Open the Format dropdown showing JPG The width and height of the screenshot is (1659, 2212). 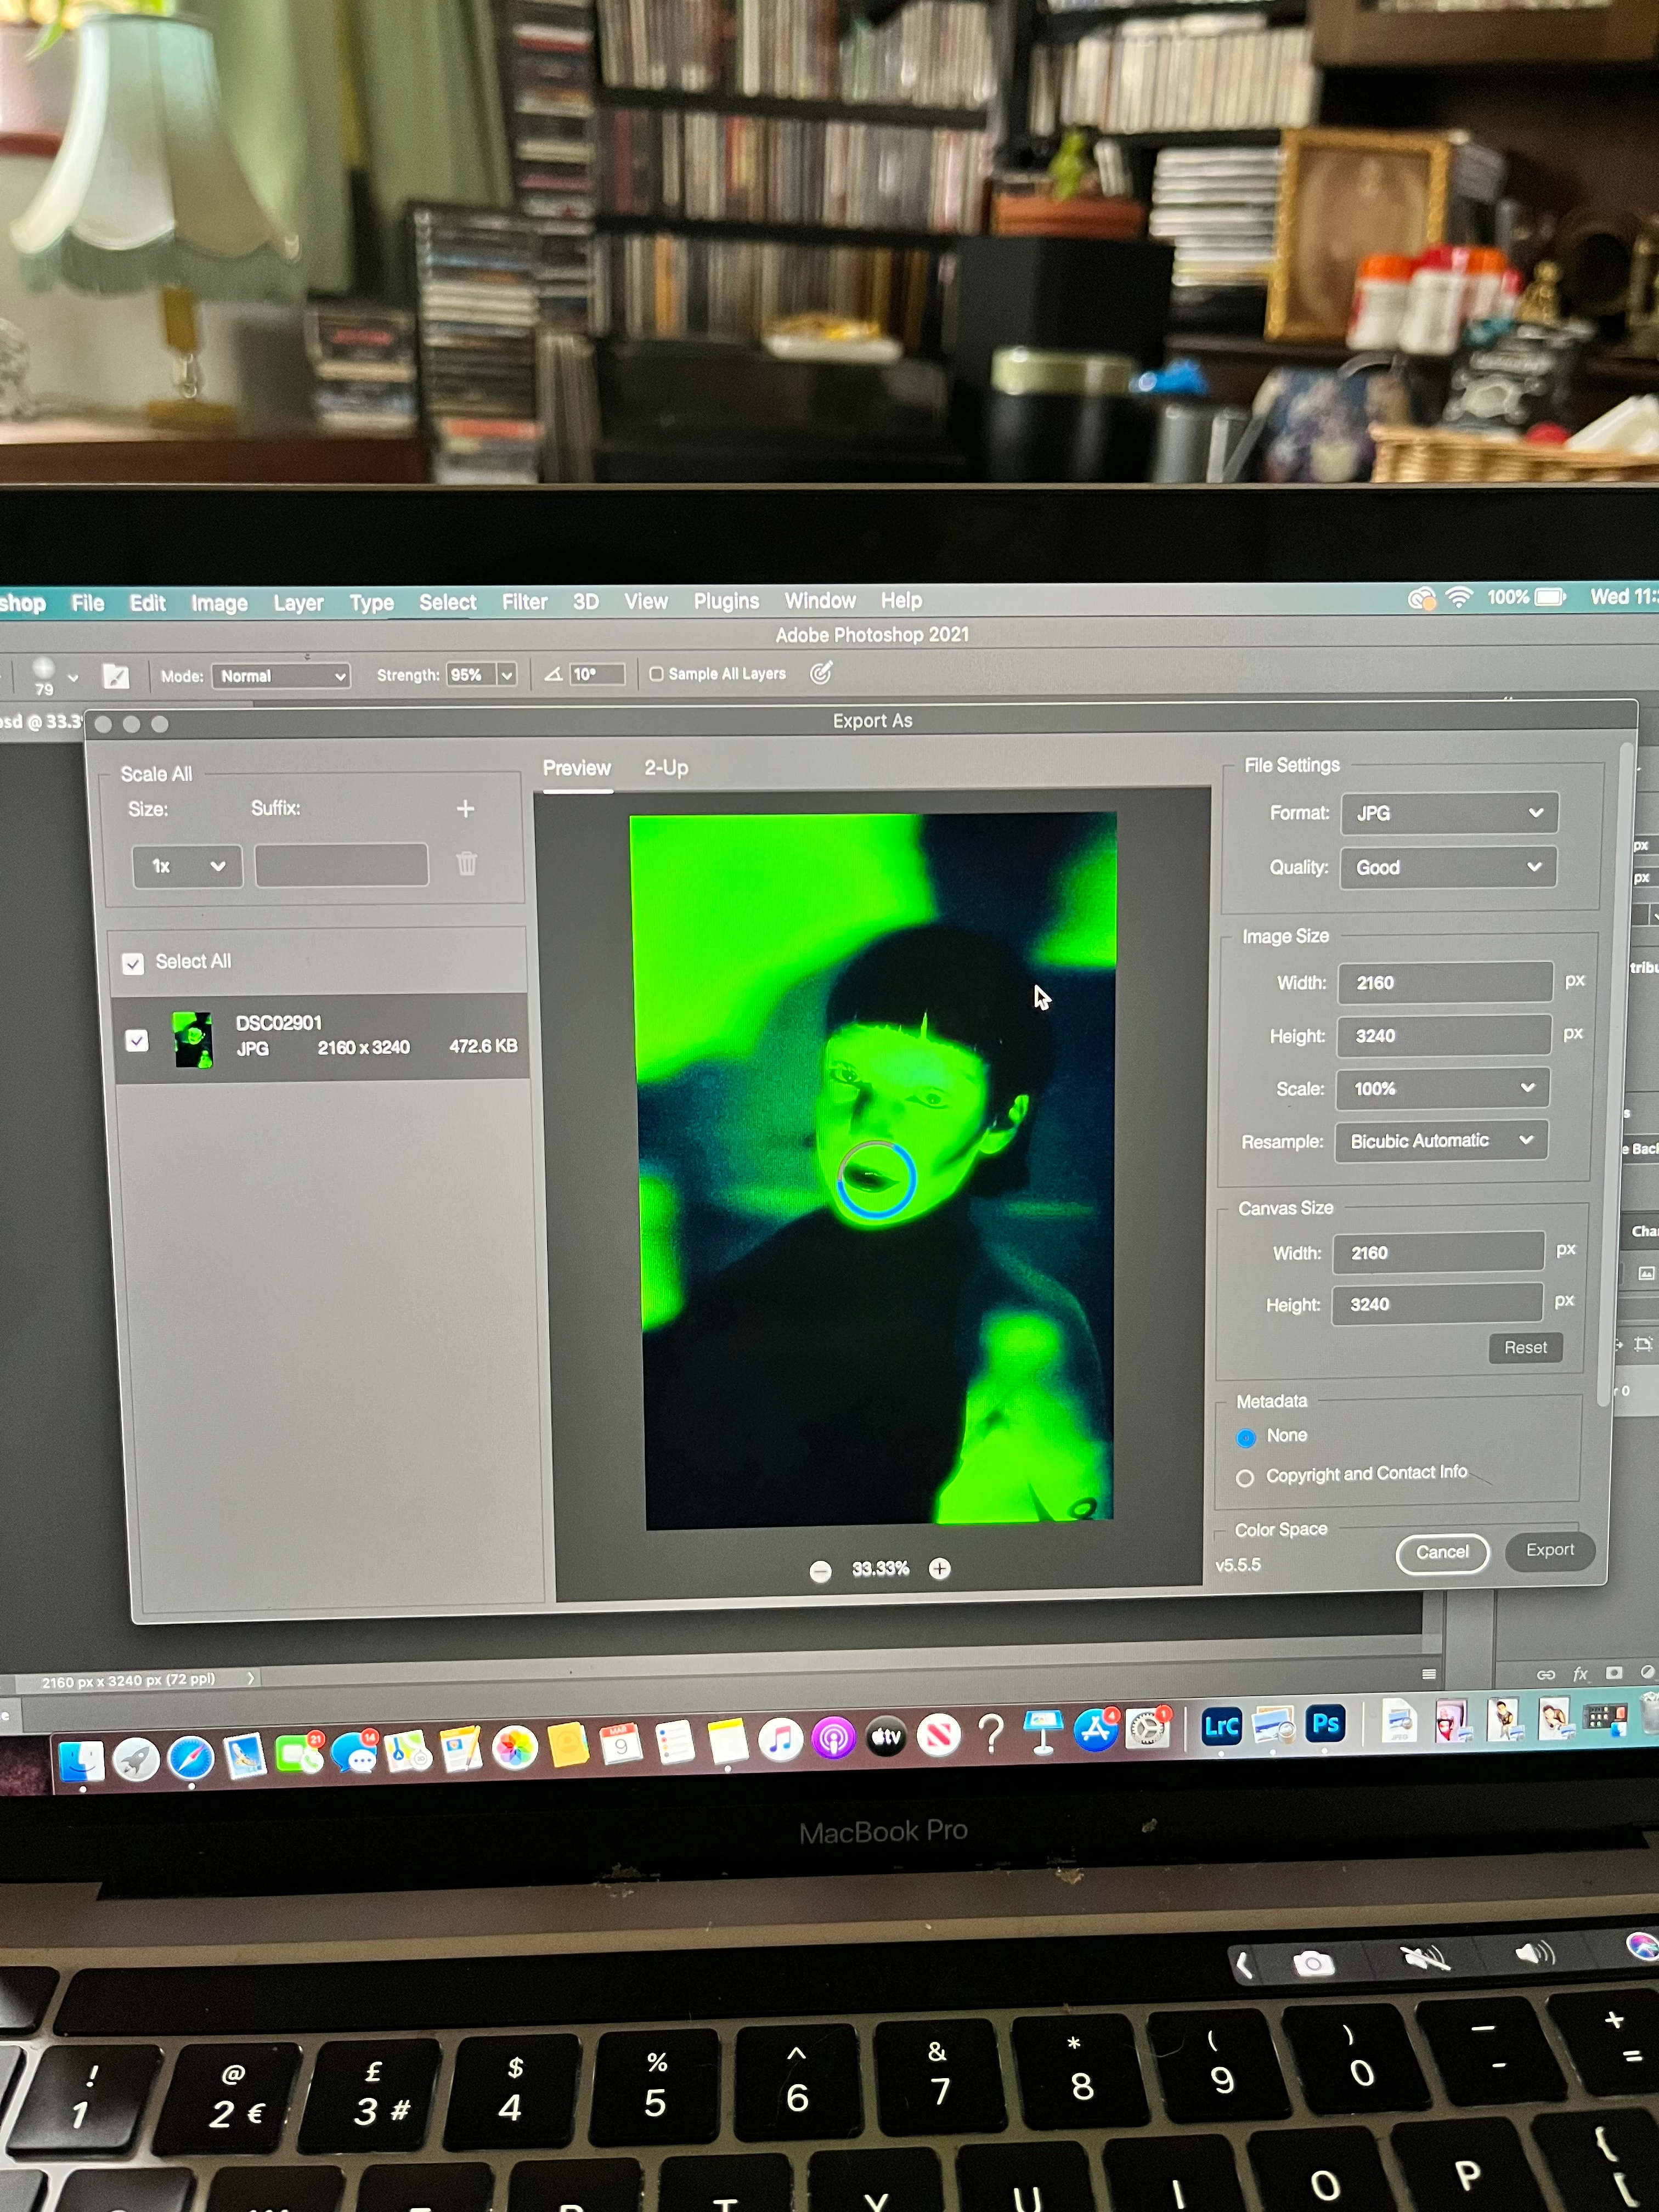coord(1448,813)
